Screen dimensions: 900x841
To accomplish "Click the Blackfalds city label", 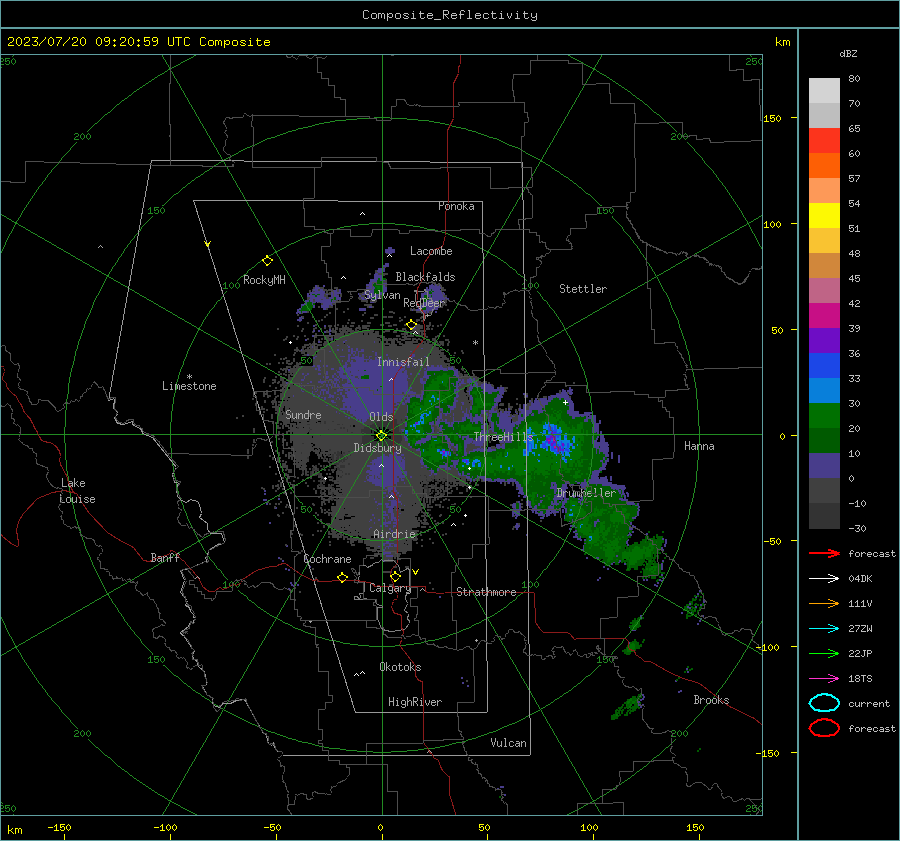I will click(425, 277).
